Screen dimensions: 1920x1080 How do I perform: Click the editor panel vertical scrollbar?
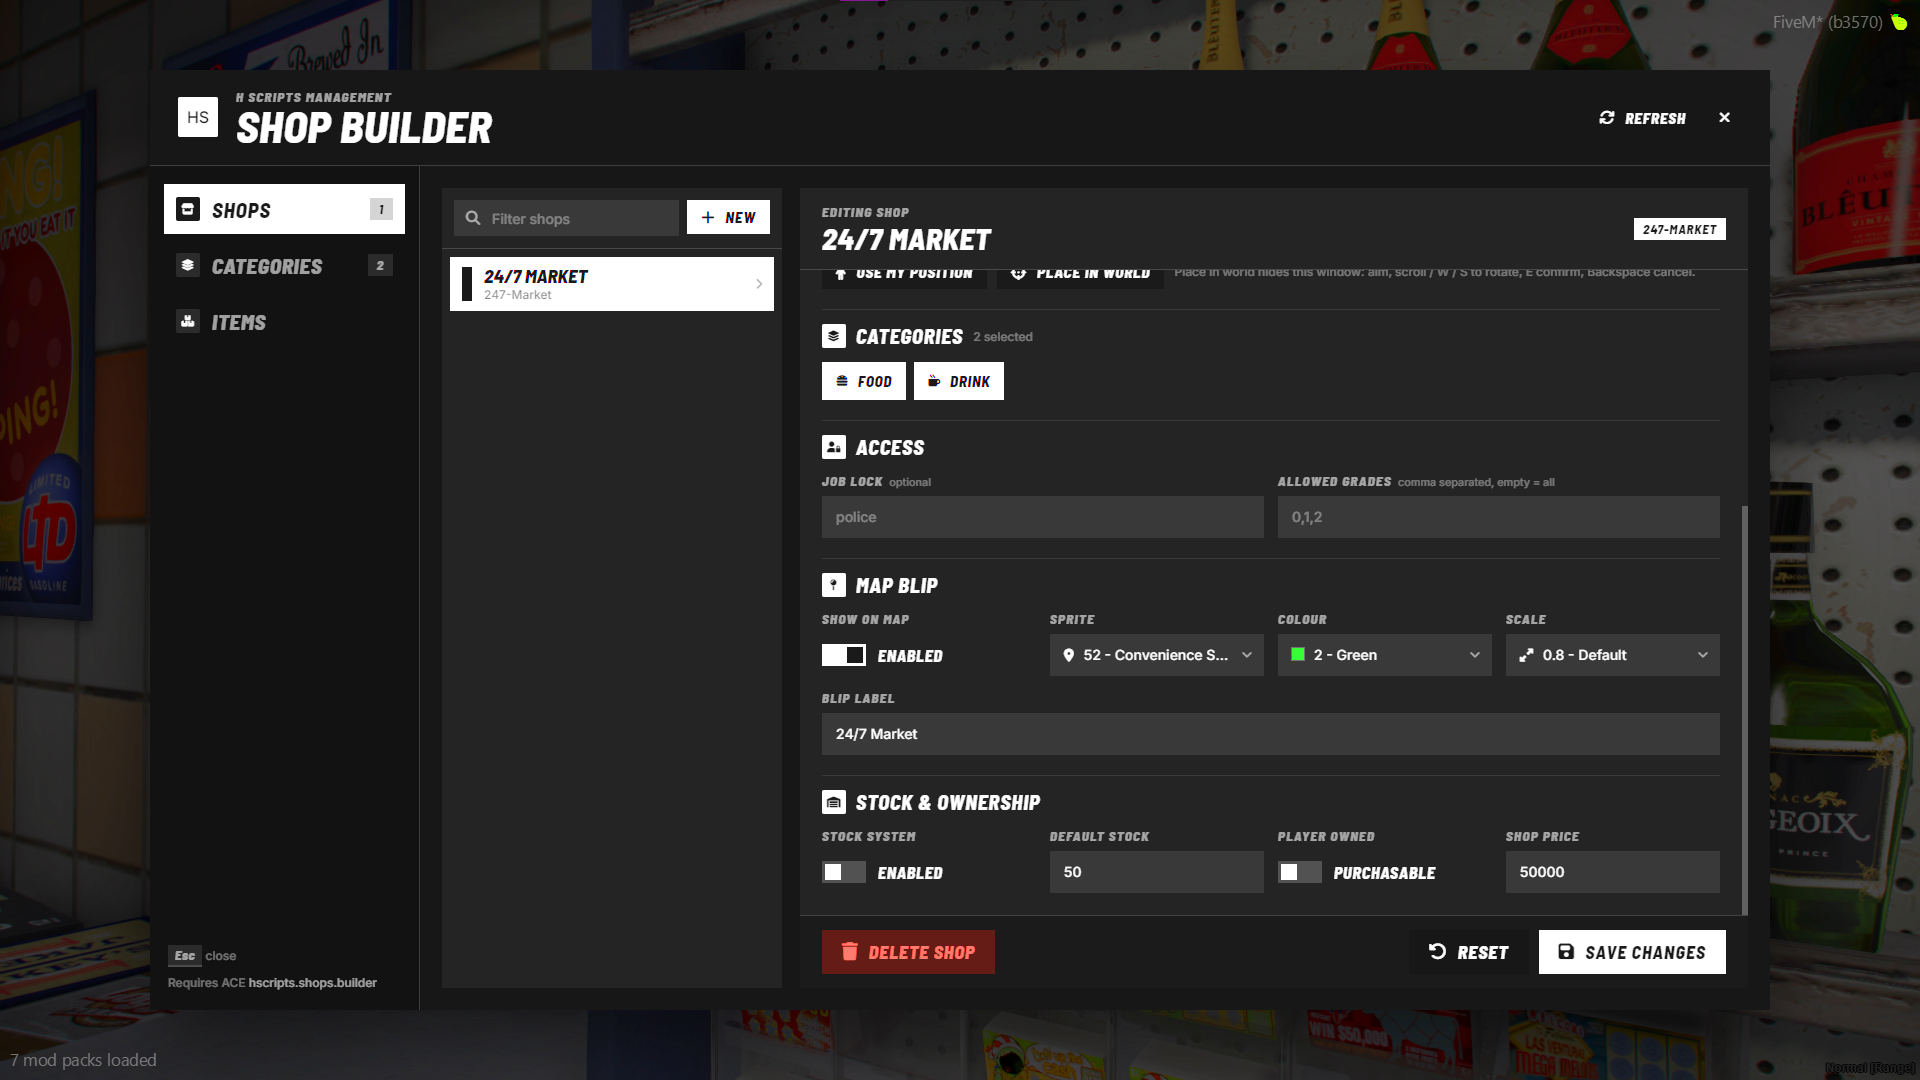coord(1745,710)
